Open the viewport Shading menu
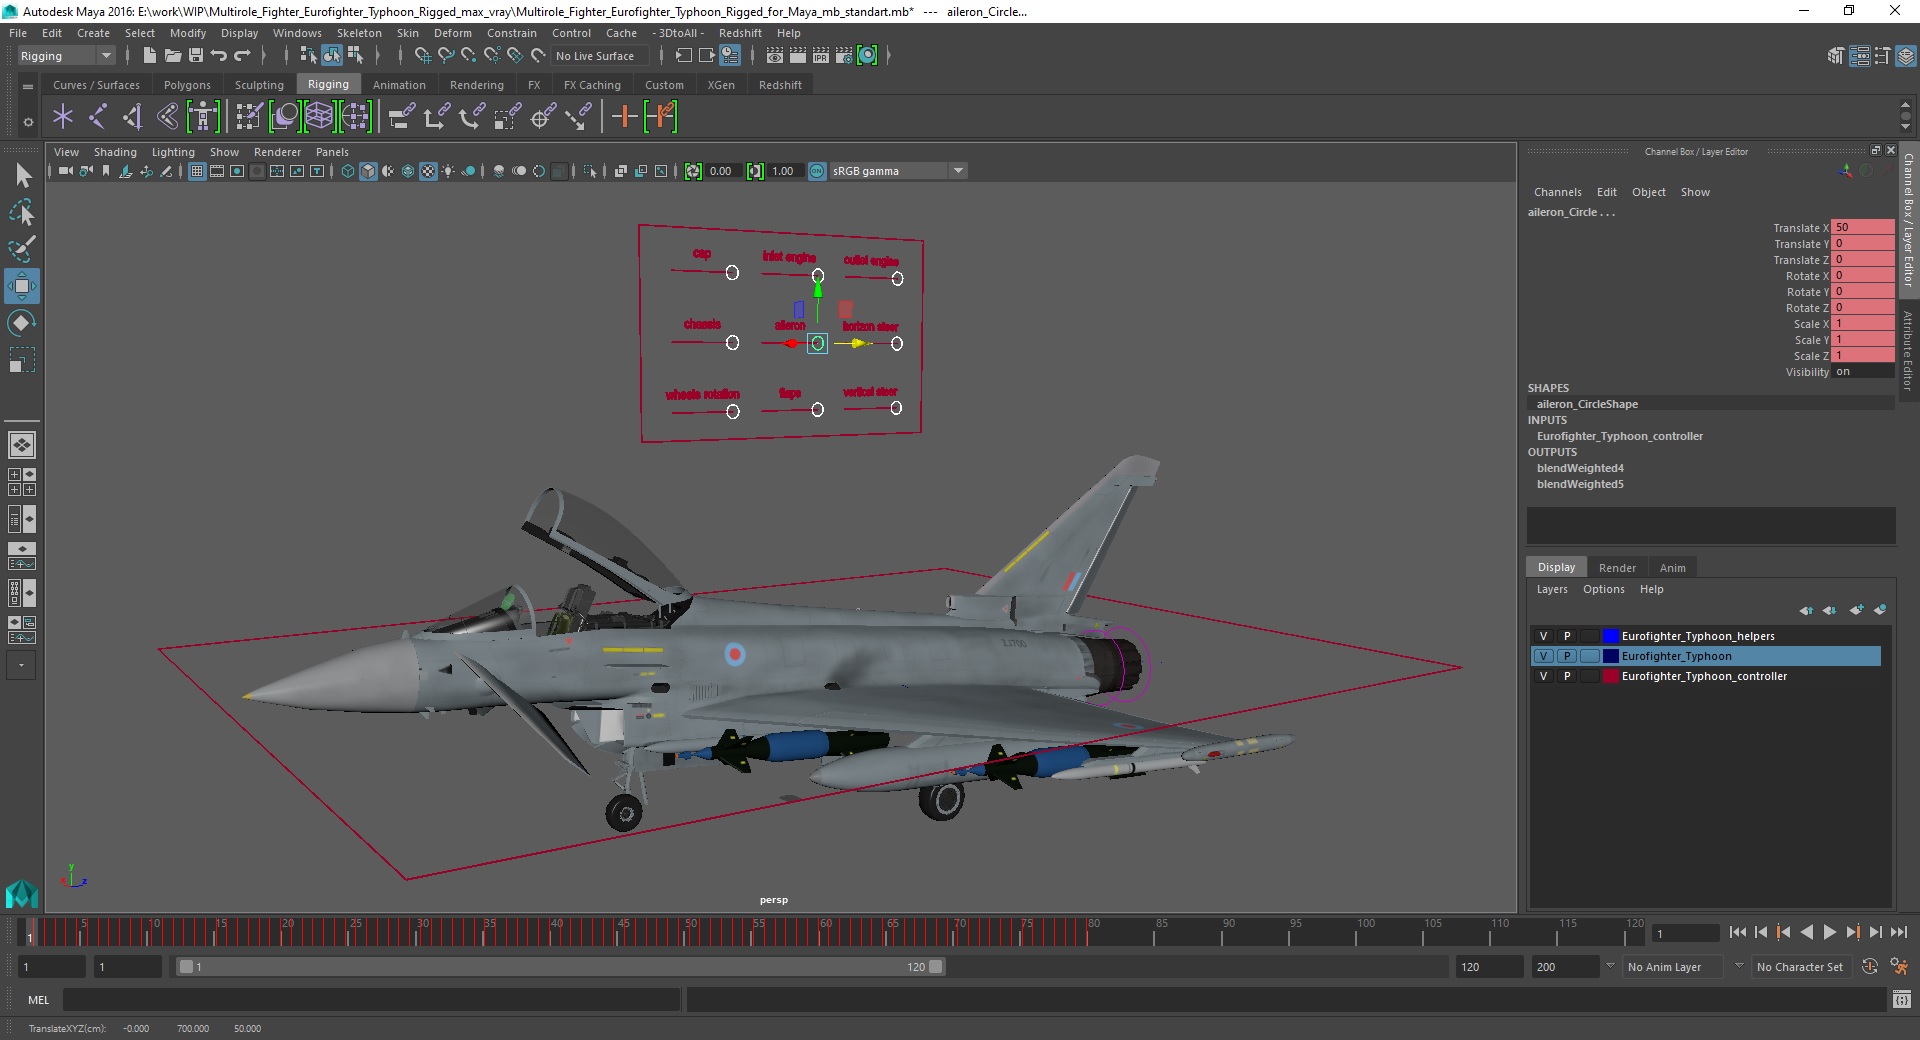 tap(115, 152)
